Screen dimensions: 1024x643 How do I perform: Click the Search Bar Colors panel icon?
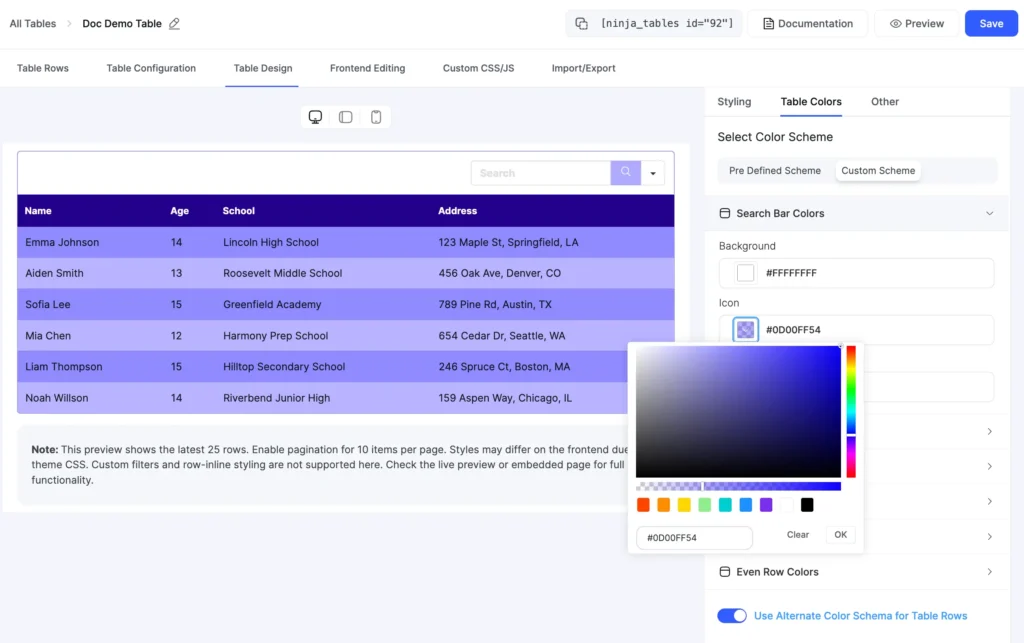[x=724, y=213]
